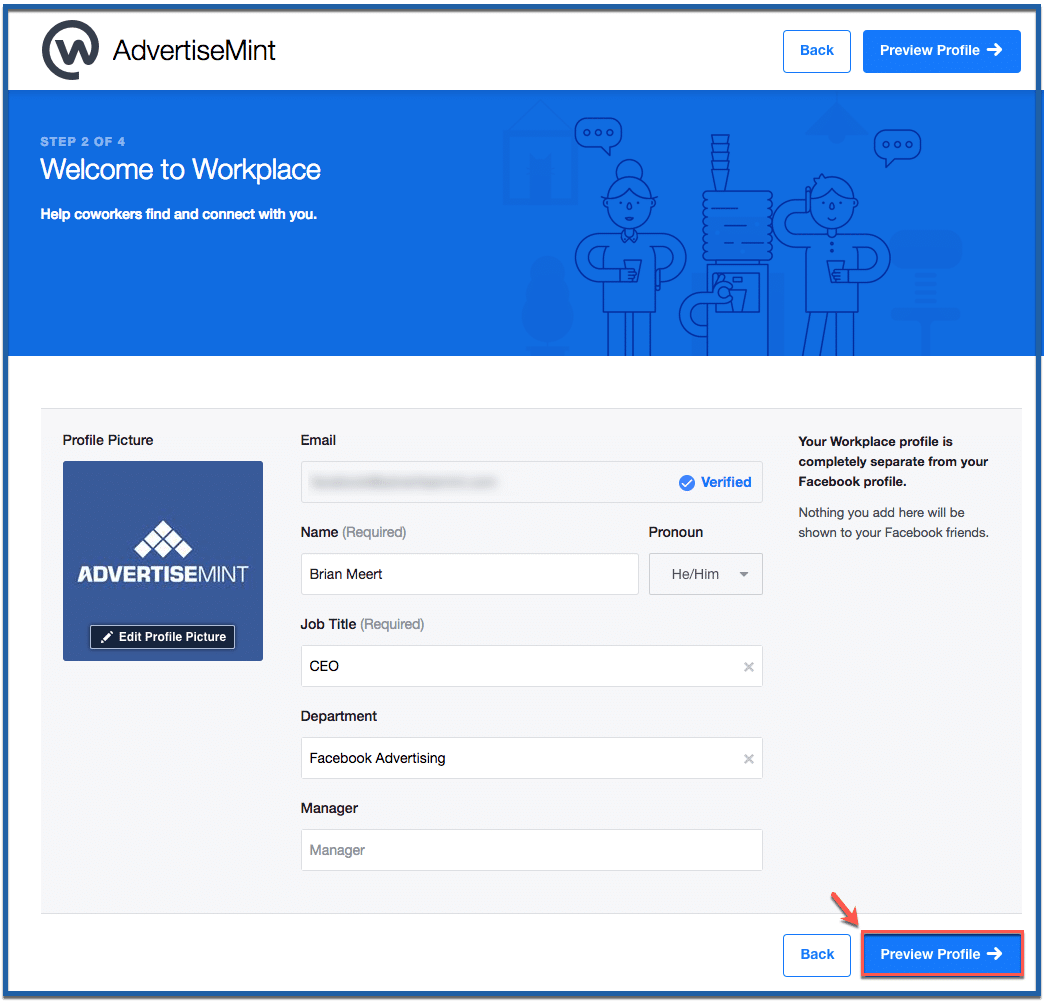Click the Pronoun dropdown caret arrow
Viewport: 1047px width, 1004px height.
[x=744, y=574]
